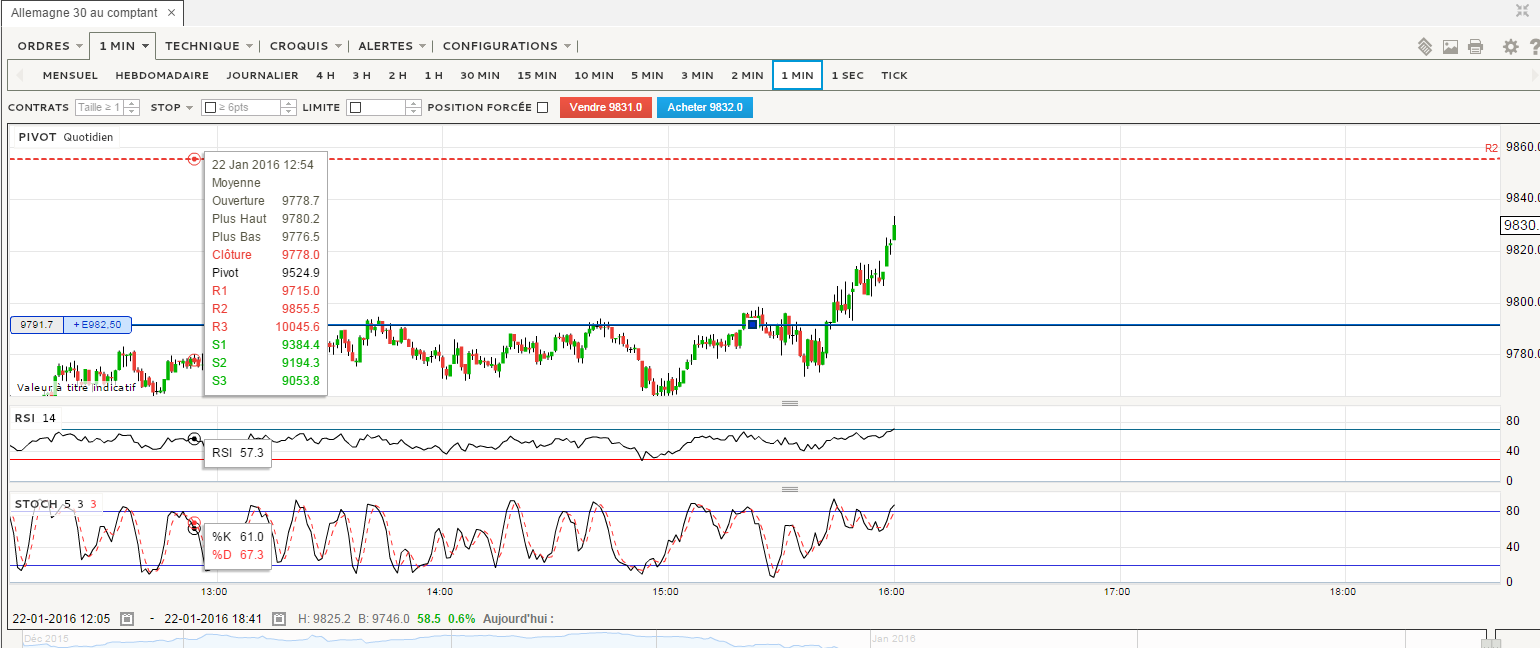The width and height of the screenshot is (1540, 648).
Task: Grab splitter handle above STOCH panel
Action: click(790, 489)
